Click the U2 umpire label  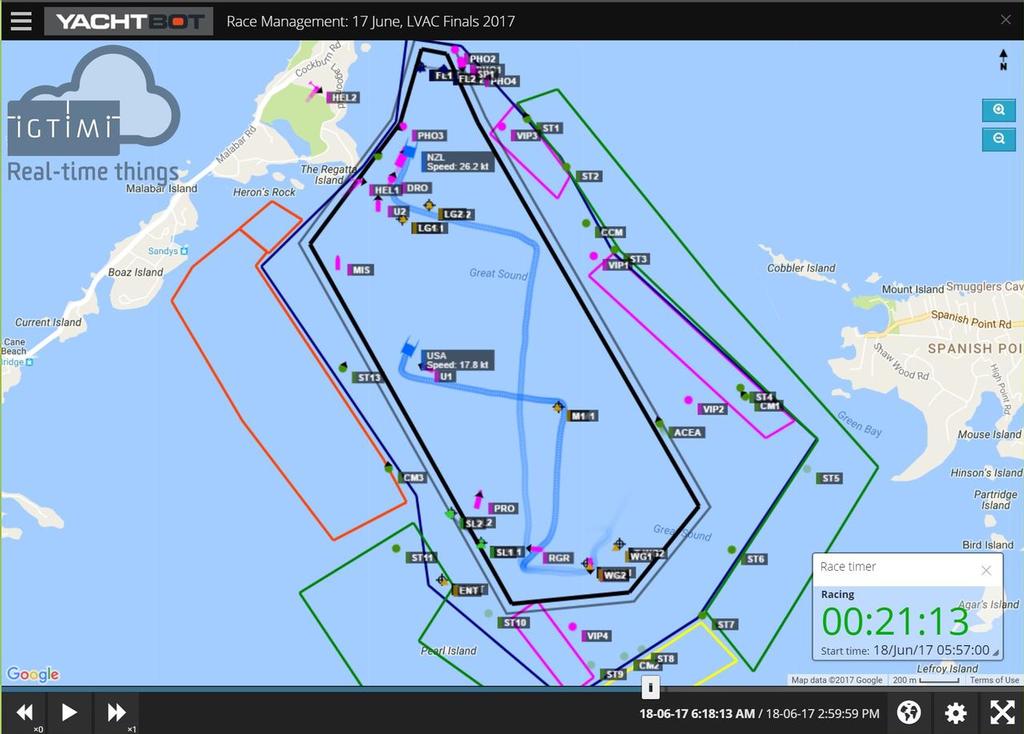click(399, 212)
